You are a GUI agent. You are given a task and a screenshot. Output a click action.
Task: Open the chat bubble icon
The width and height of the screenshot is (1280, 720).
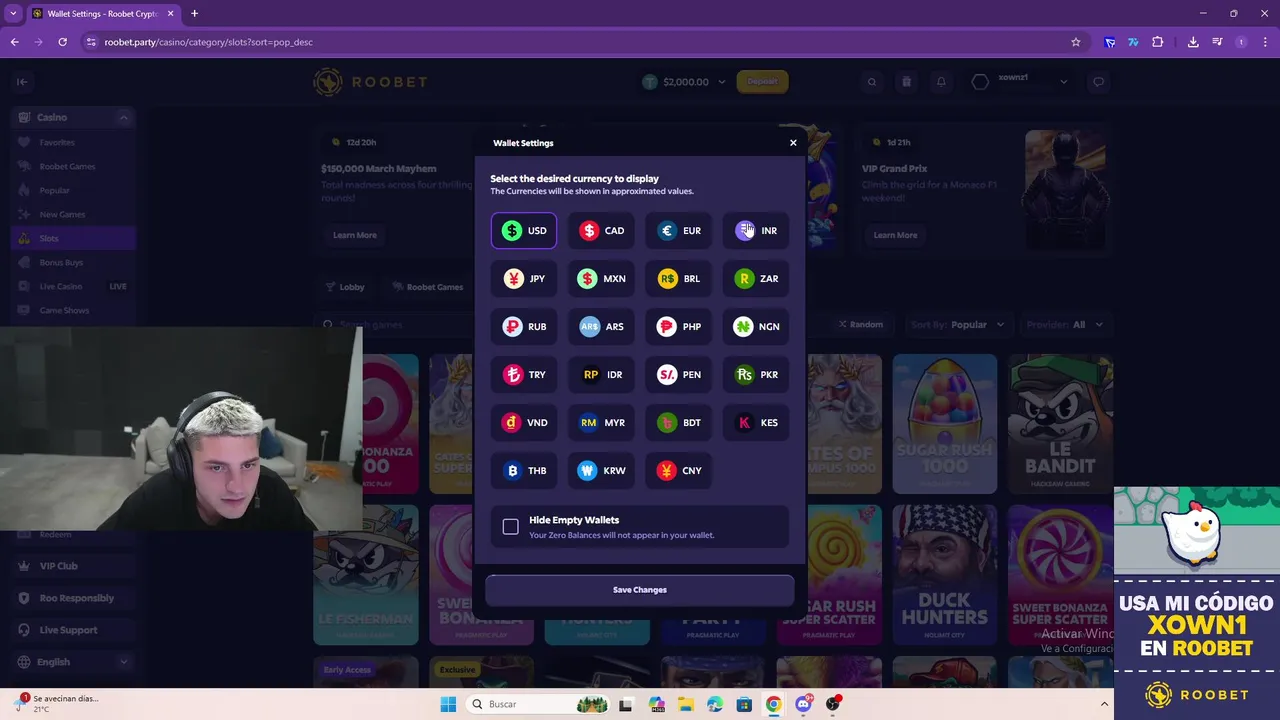click(x=1098, y=82)
